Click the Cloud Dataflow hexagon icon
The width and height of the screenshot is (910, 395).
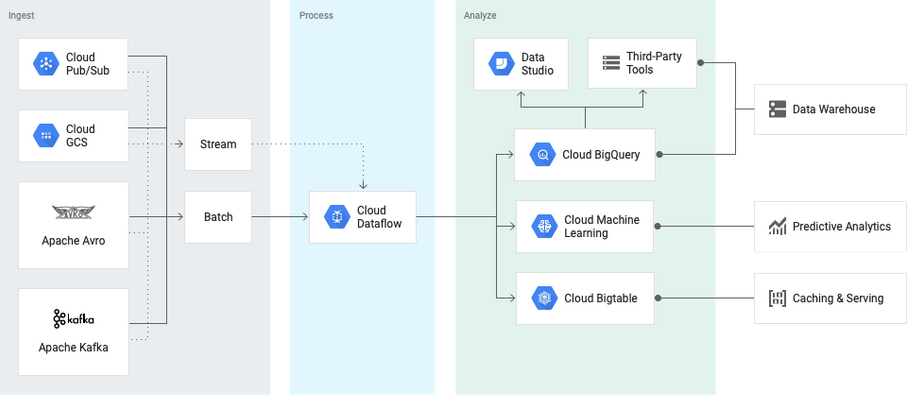(x=337, y=217)
